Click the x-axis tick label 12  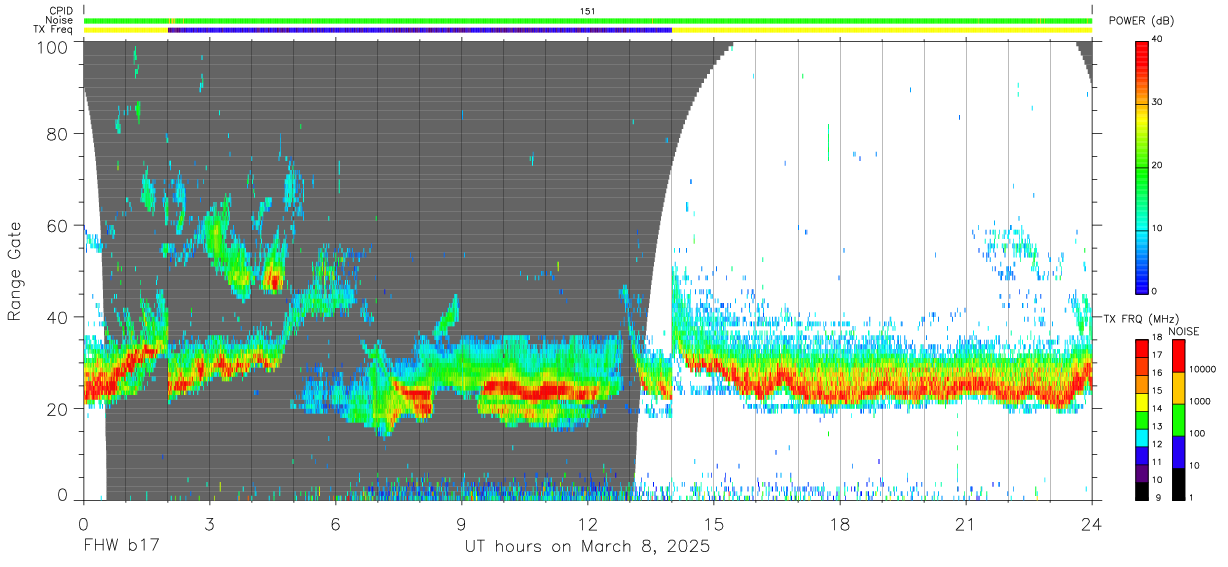587,525
